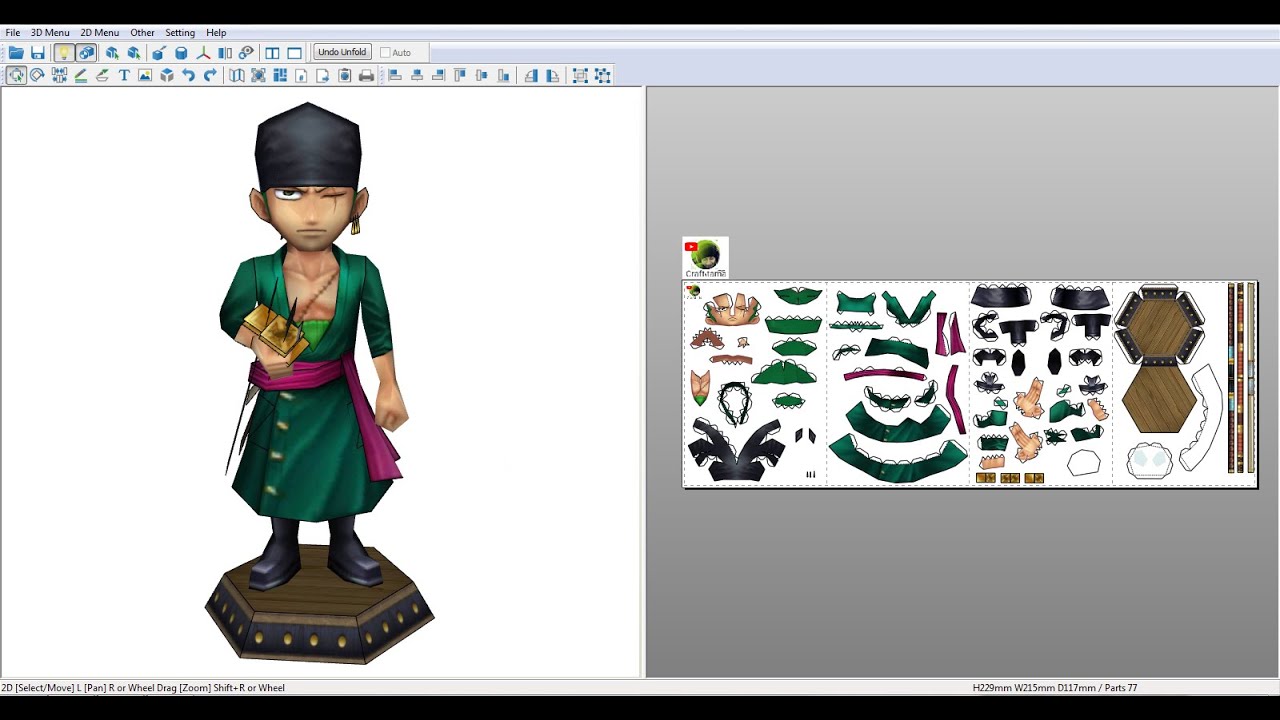
Task: Click the Undo Unfold button
Action: point(342,52)
